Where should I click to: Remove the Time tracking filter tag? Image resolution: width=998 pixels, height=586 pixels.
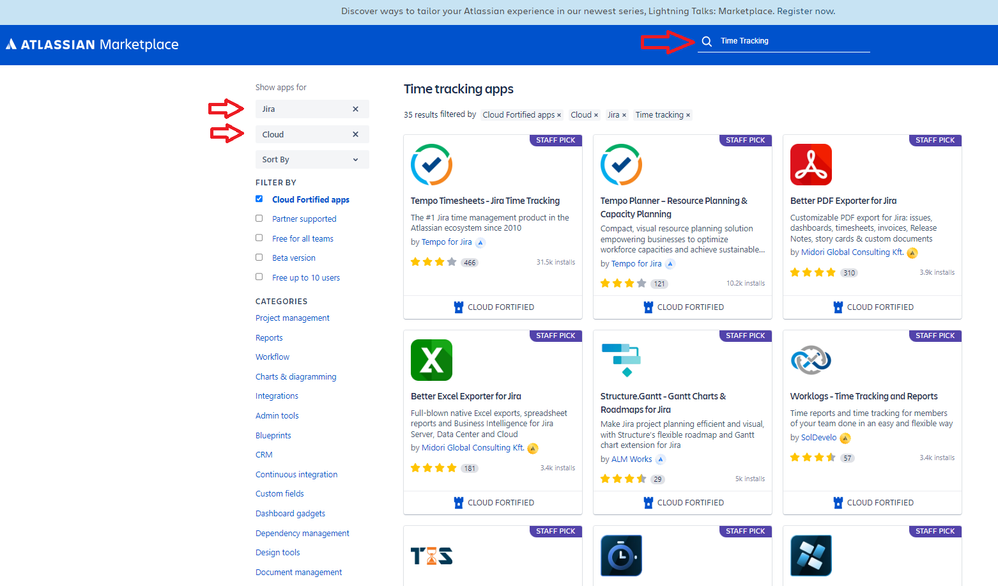point(688,115)
